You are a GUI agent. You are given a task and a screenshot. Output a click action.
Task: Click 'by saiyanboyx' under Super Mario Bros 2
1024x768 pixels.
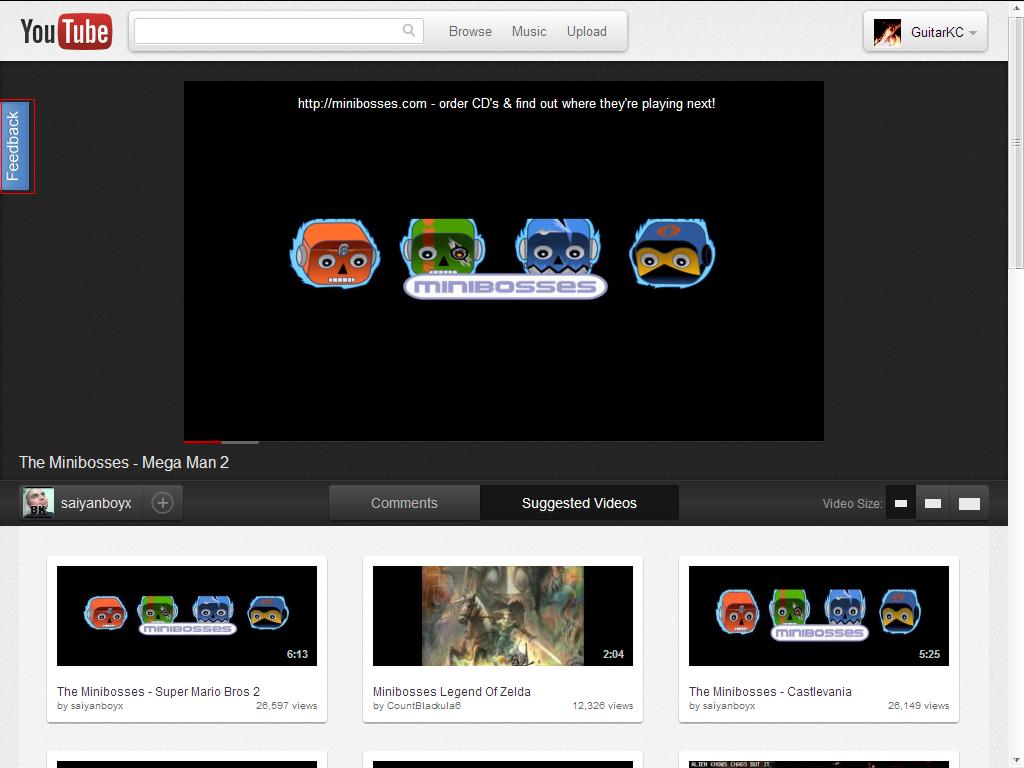[90, 706]
